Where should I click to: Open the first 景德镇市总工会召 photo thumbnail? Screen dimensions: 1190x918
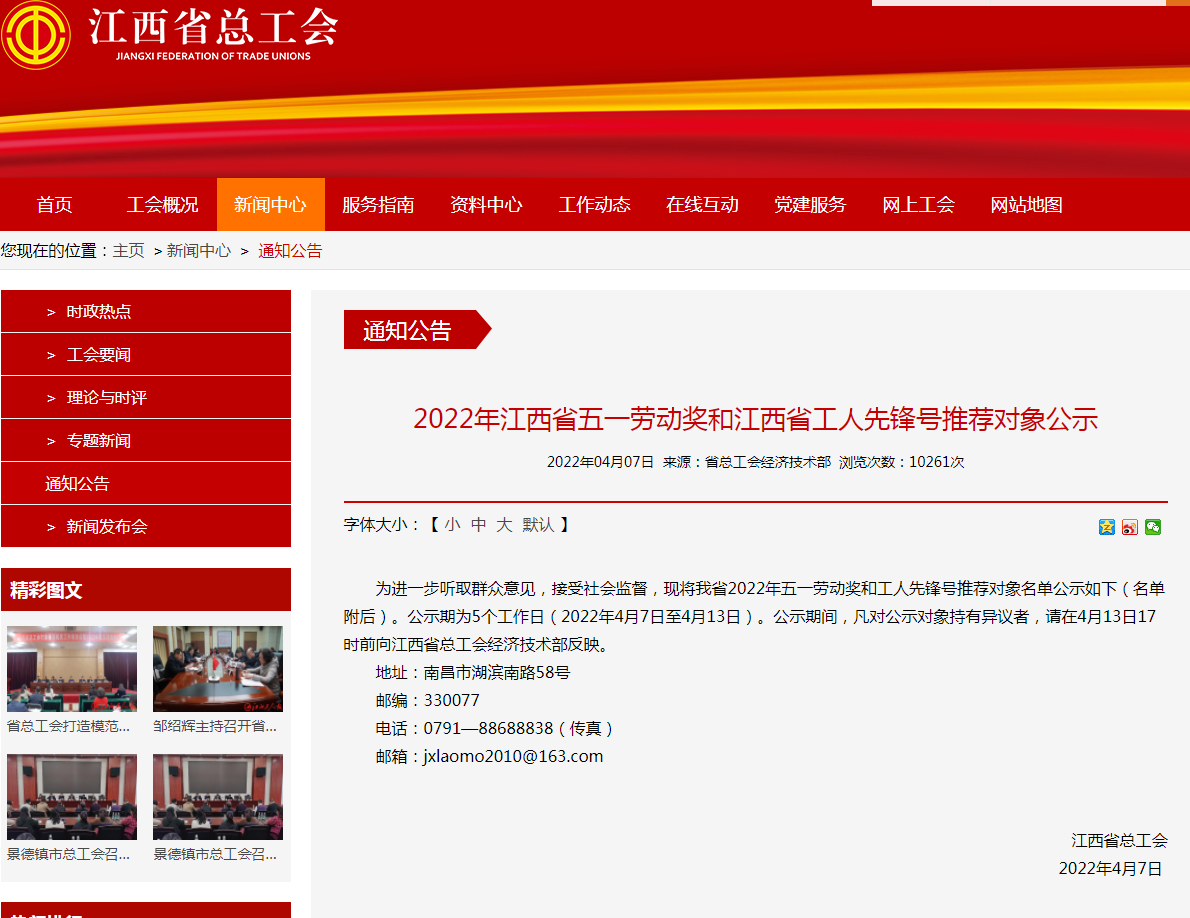(72, 797)
